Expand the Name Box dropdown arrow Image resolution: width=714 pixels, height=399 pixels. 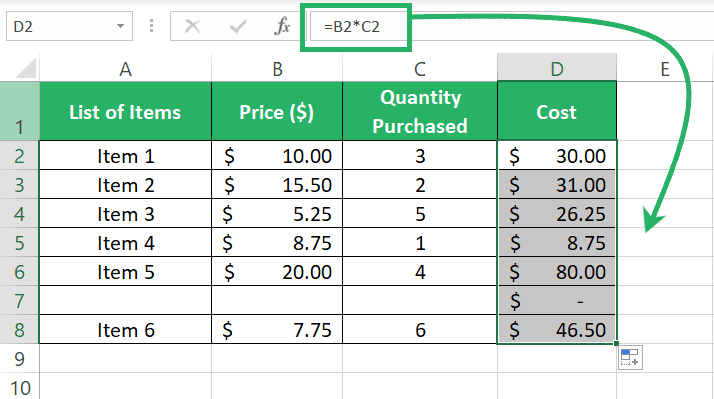pyautogui.click(x=120, y=26)
